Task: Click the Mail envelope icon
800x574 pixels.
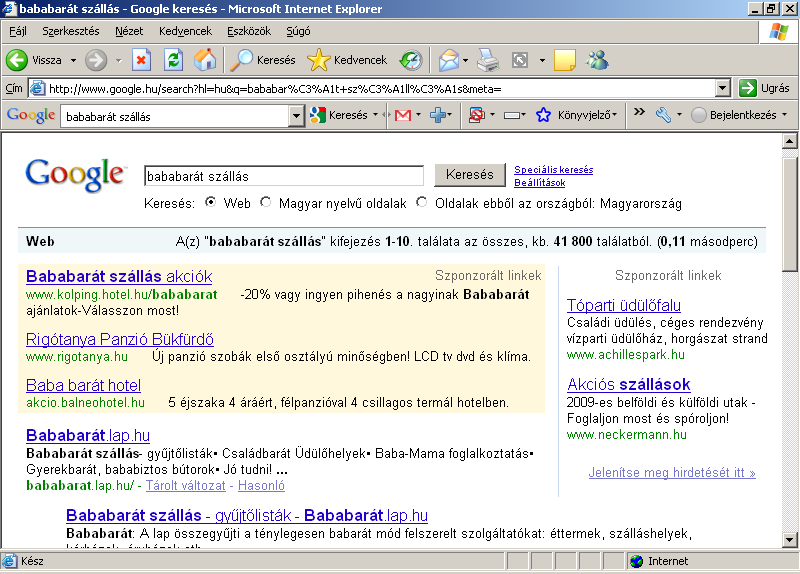Action: tap(449, 60)
